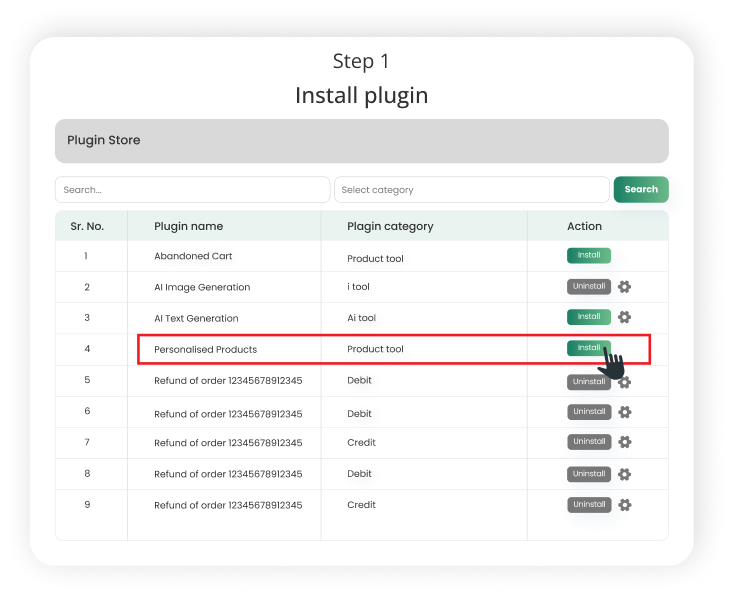
Task: Click the 'Debit' cell in row 6
Action: (x=359, y=414)
